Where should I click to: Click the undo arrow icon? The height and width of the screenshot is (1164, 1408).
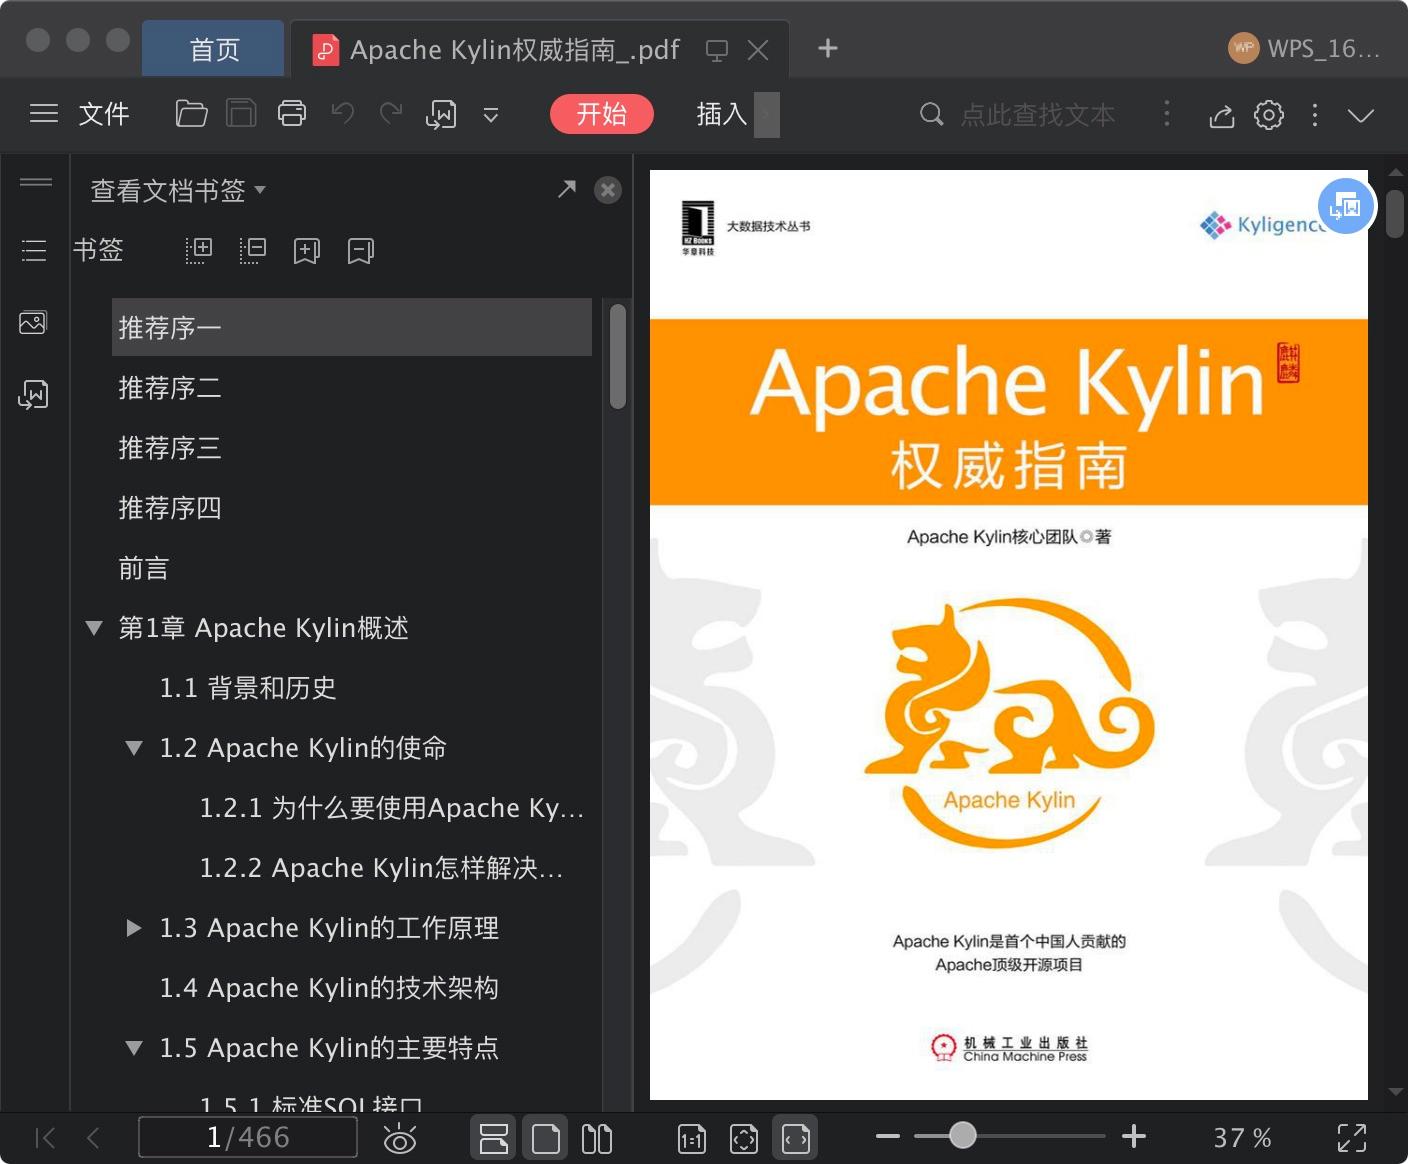[x=343, y=114]
